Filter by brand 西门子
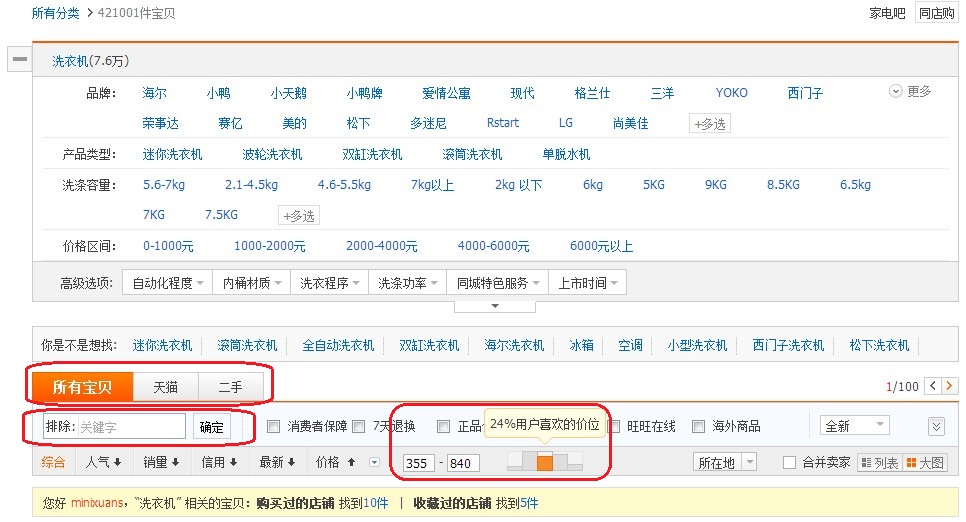The image size is (966, 522). pyautogui.click(x=805, y=93)
